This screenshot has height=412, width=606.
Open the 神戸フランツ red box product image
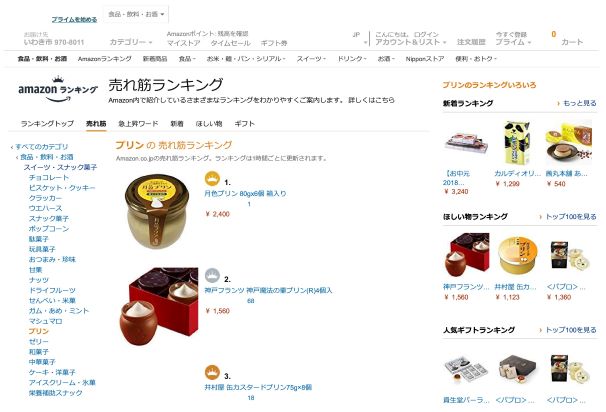pyautogui.click(x=159, y=306)
